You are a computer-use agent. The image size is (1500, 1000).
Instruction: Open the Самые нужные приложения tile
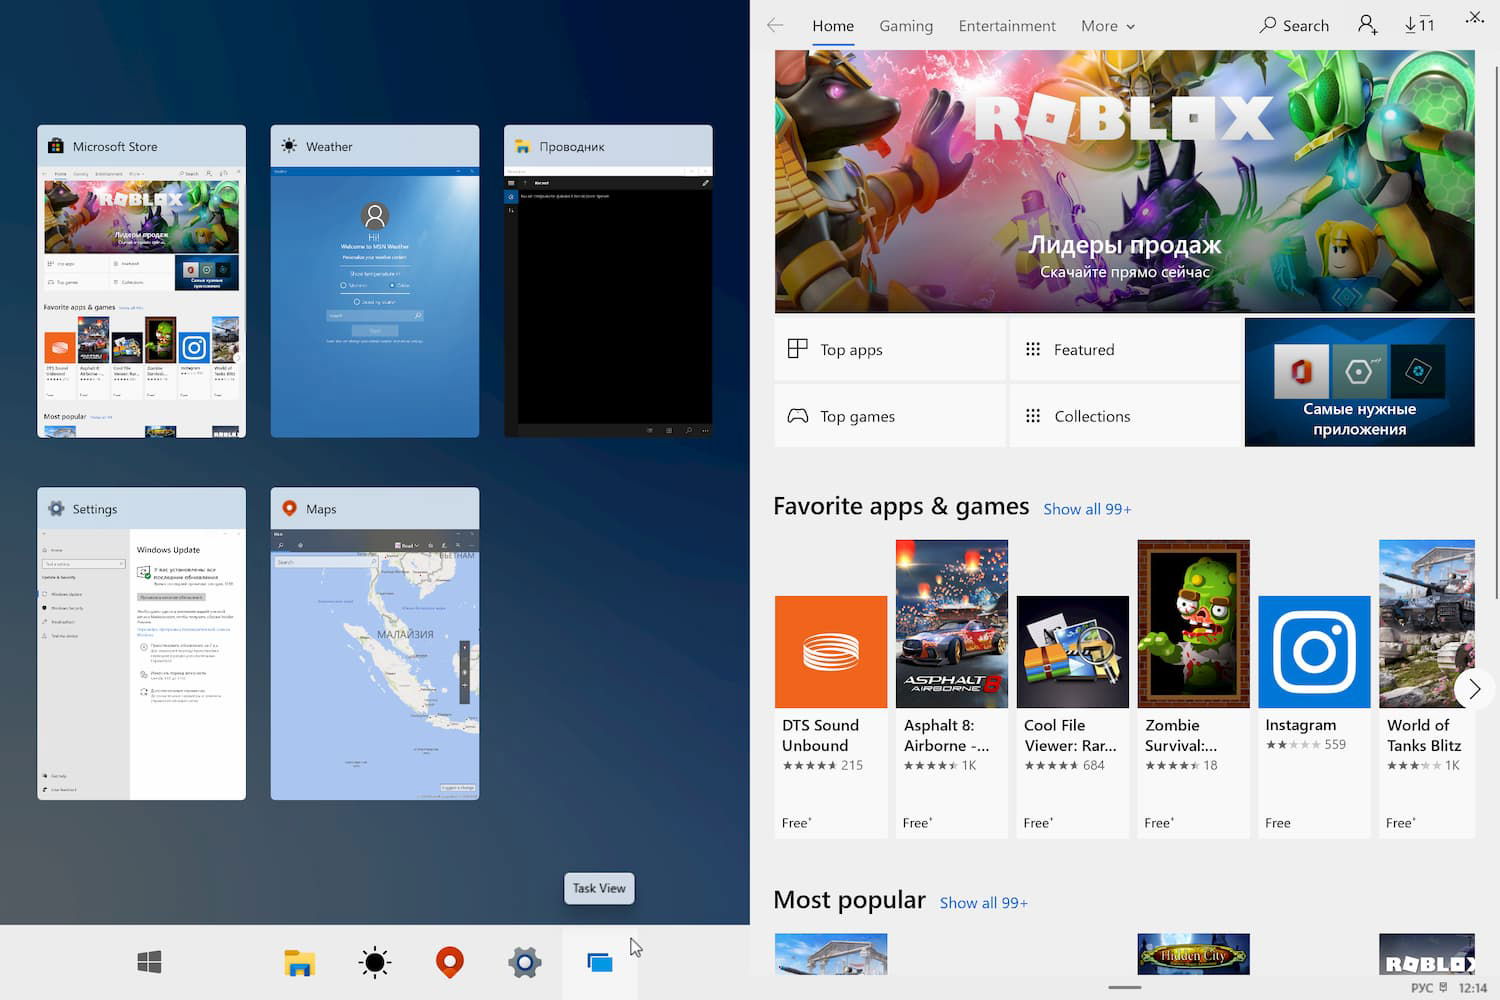tap(1360, 382)
